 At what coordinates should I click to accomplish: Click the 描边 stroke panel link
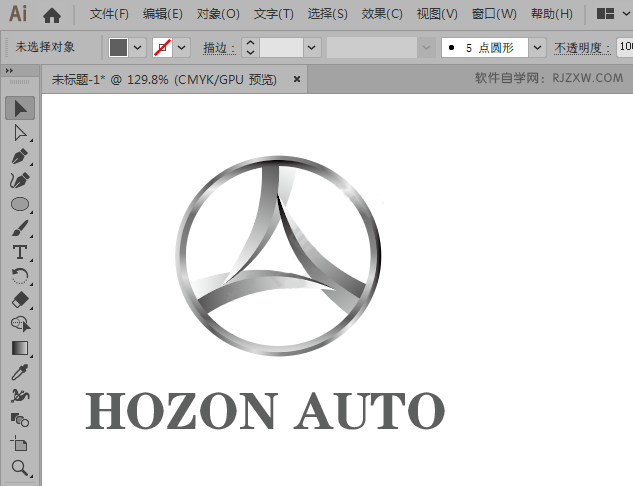pyautogui.click(x=219, y=48)
